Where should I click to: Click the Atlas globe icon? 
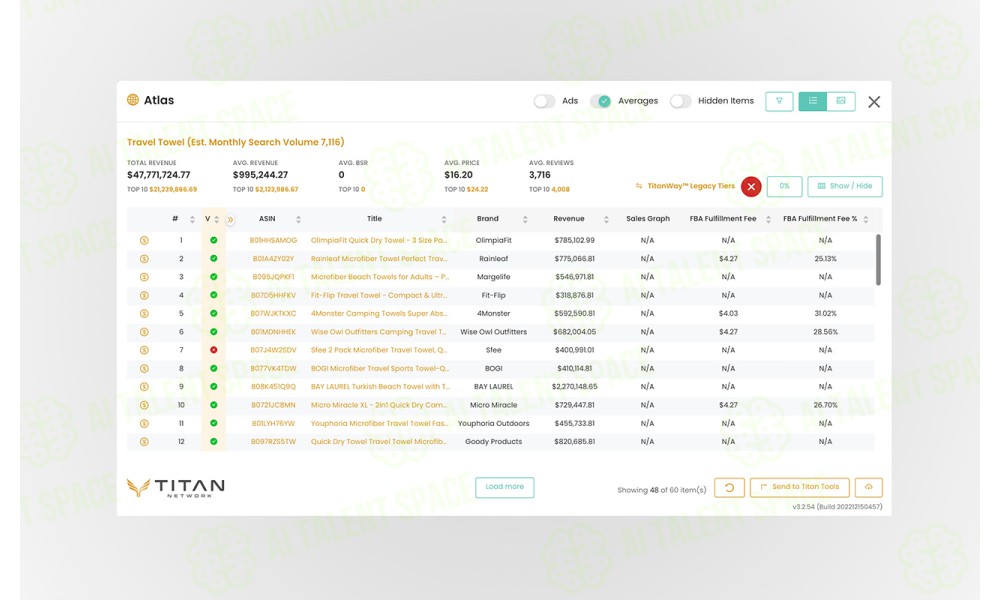[133, 100]
